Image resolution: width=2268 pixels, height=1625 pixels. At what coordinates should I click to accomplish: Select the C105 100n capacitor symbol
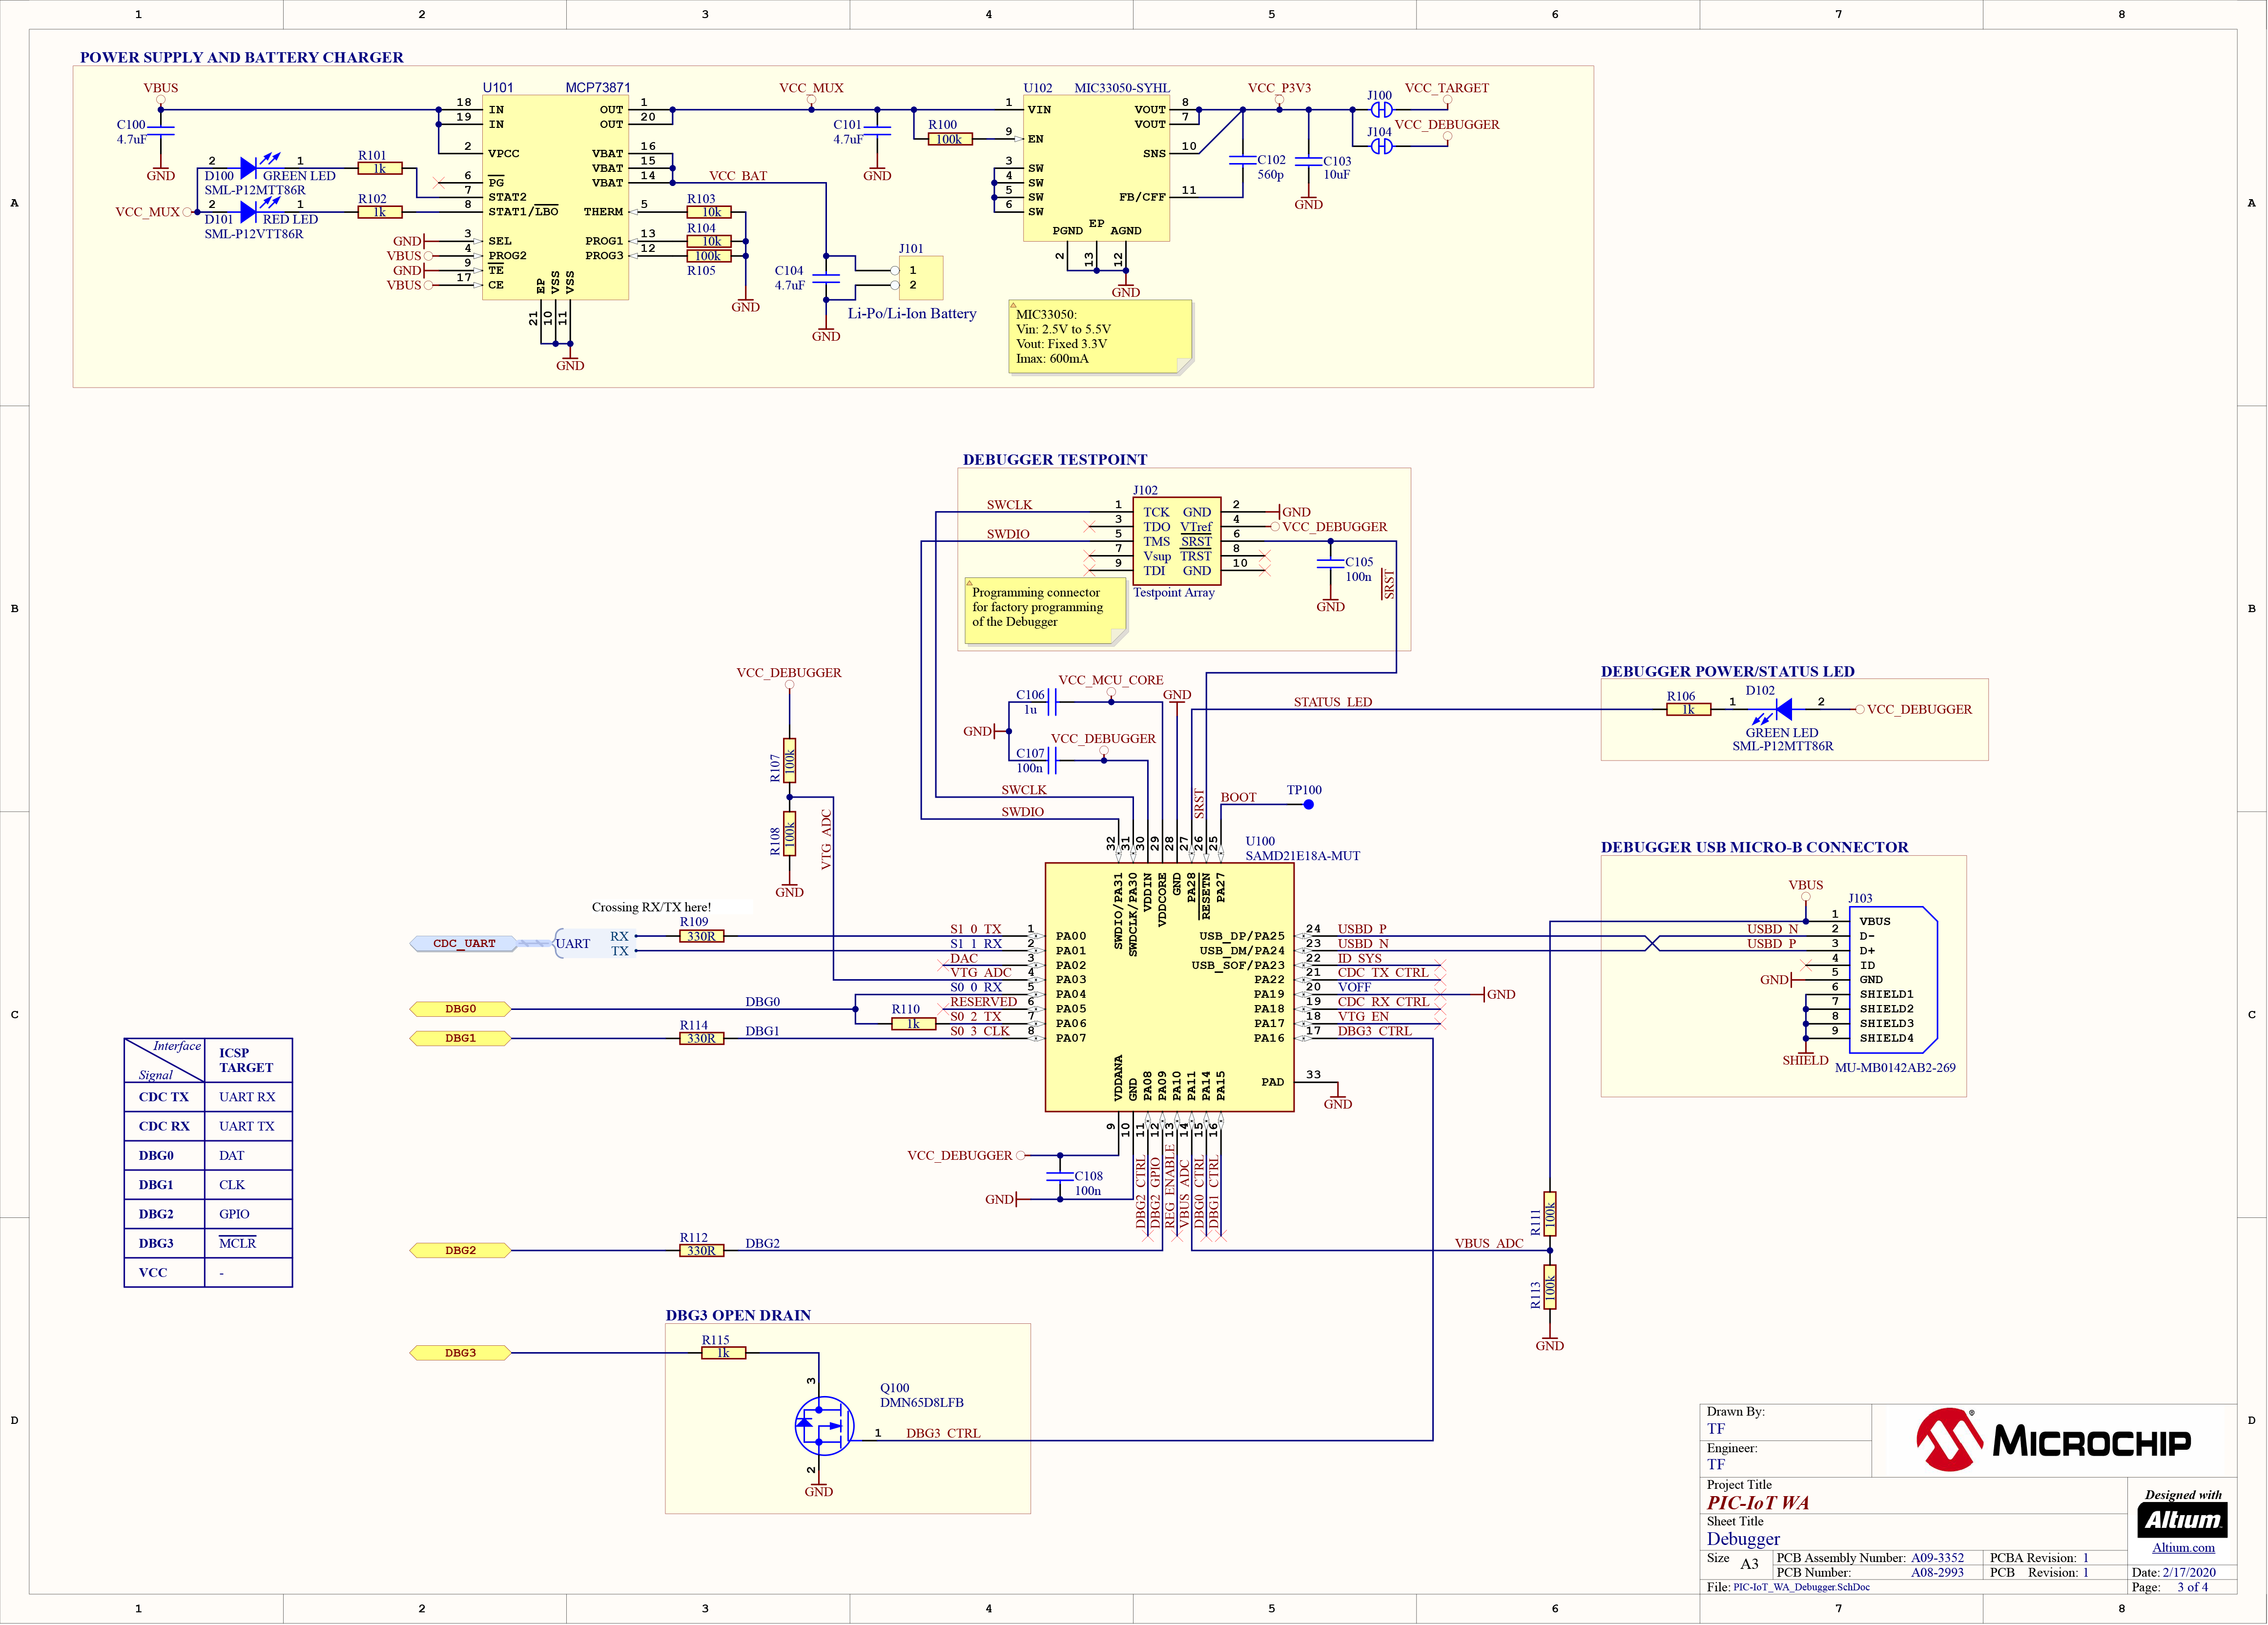coord(1330,563)
